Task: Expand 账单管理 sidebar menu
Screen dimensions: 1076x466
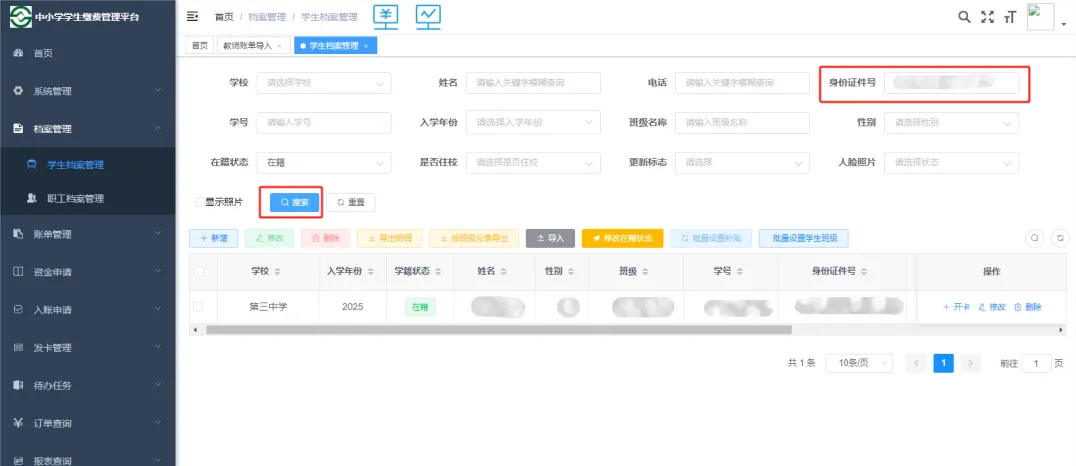Action: [x=88, y=234]
